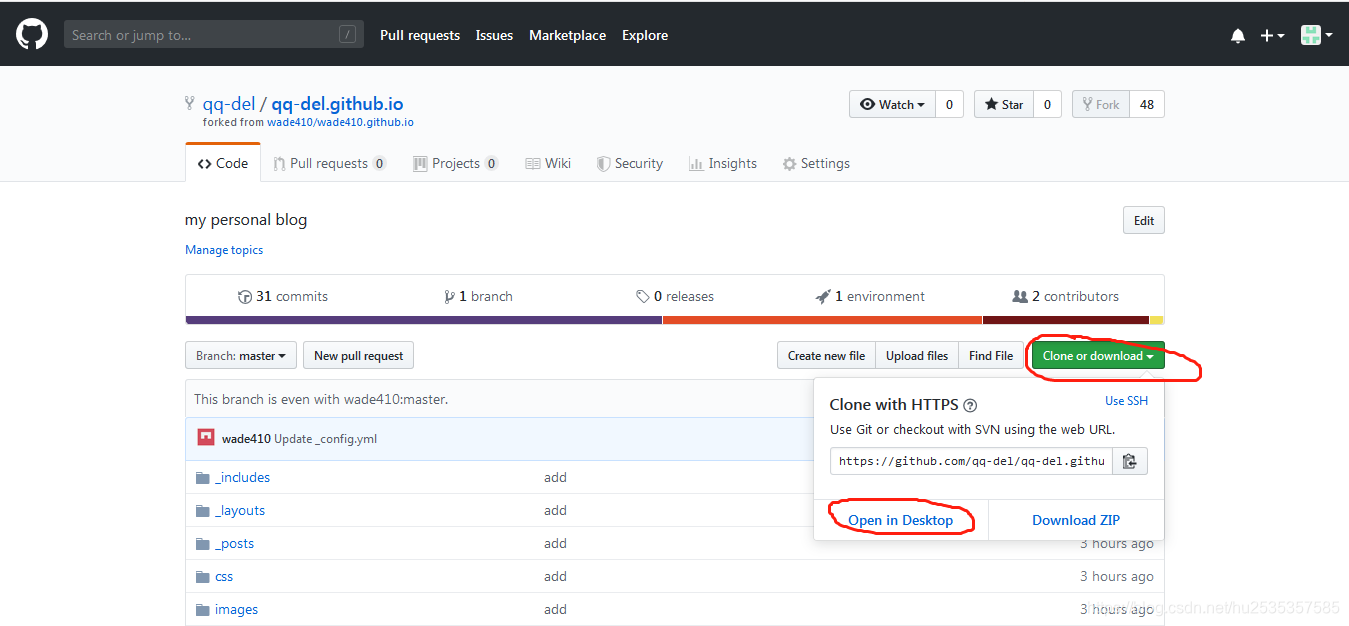Select the Code tab
Screen dimensions: 1349x626
(223, 163)
